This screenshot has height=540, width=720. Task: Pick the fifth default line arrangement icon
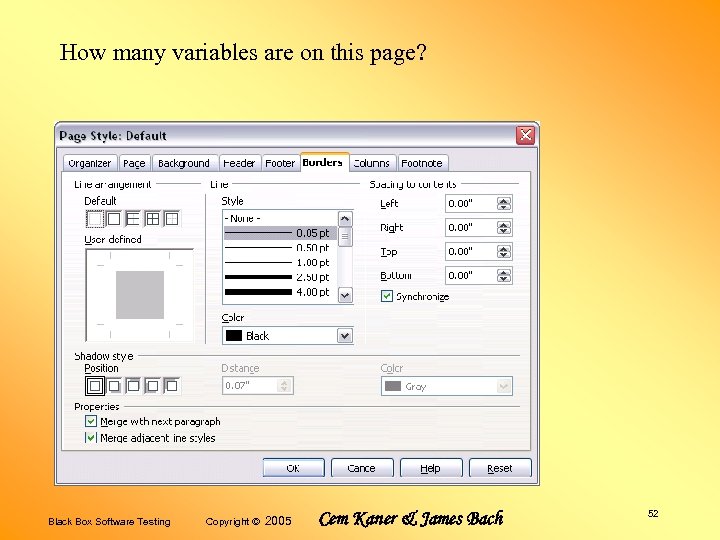tap(172, 219)
